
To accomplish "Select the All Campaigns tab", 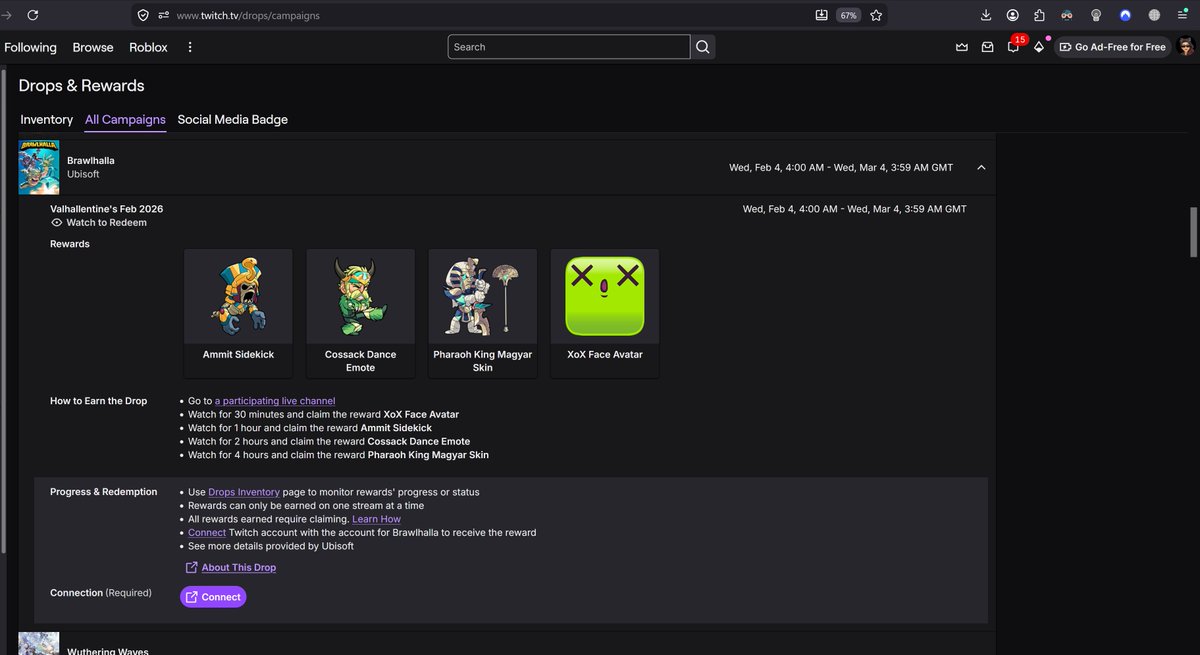I will 125,119.
